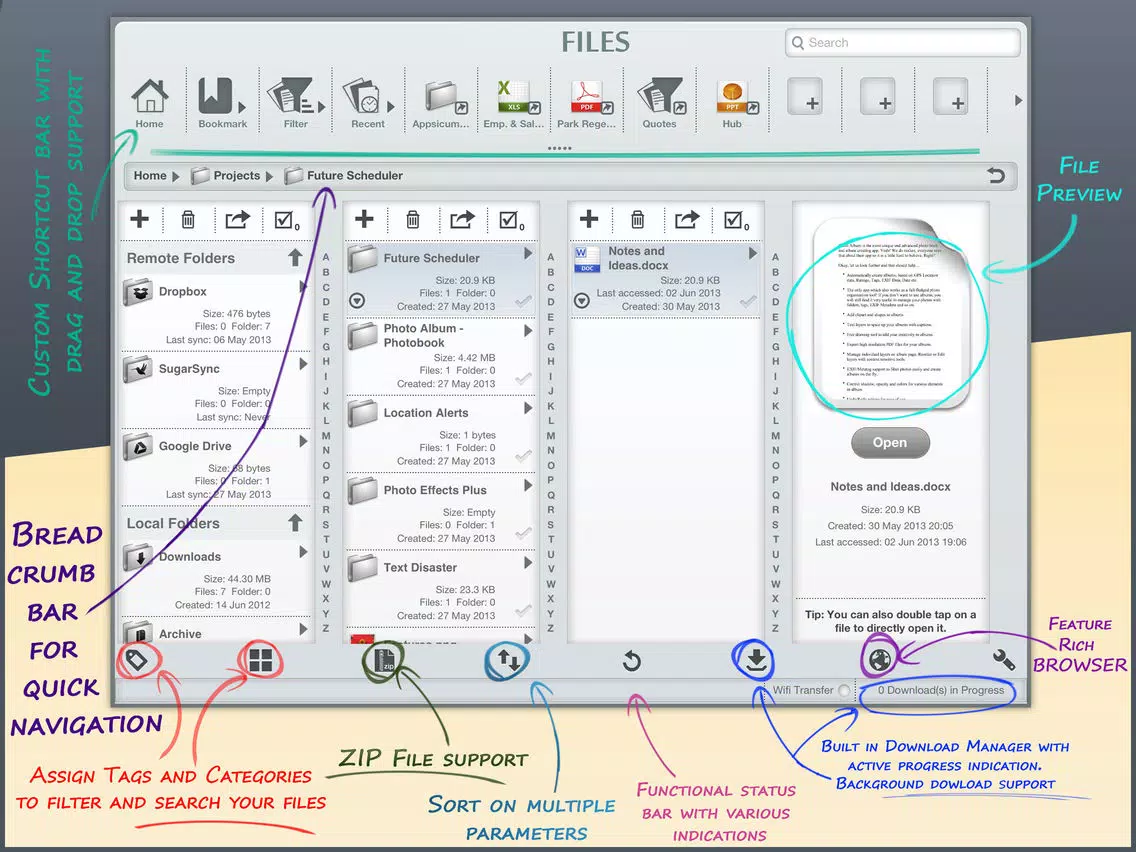Check the Text Disaster checkmark
The image size is (1136, 852).
click(x=523, y=611)
